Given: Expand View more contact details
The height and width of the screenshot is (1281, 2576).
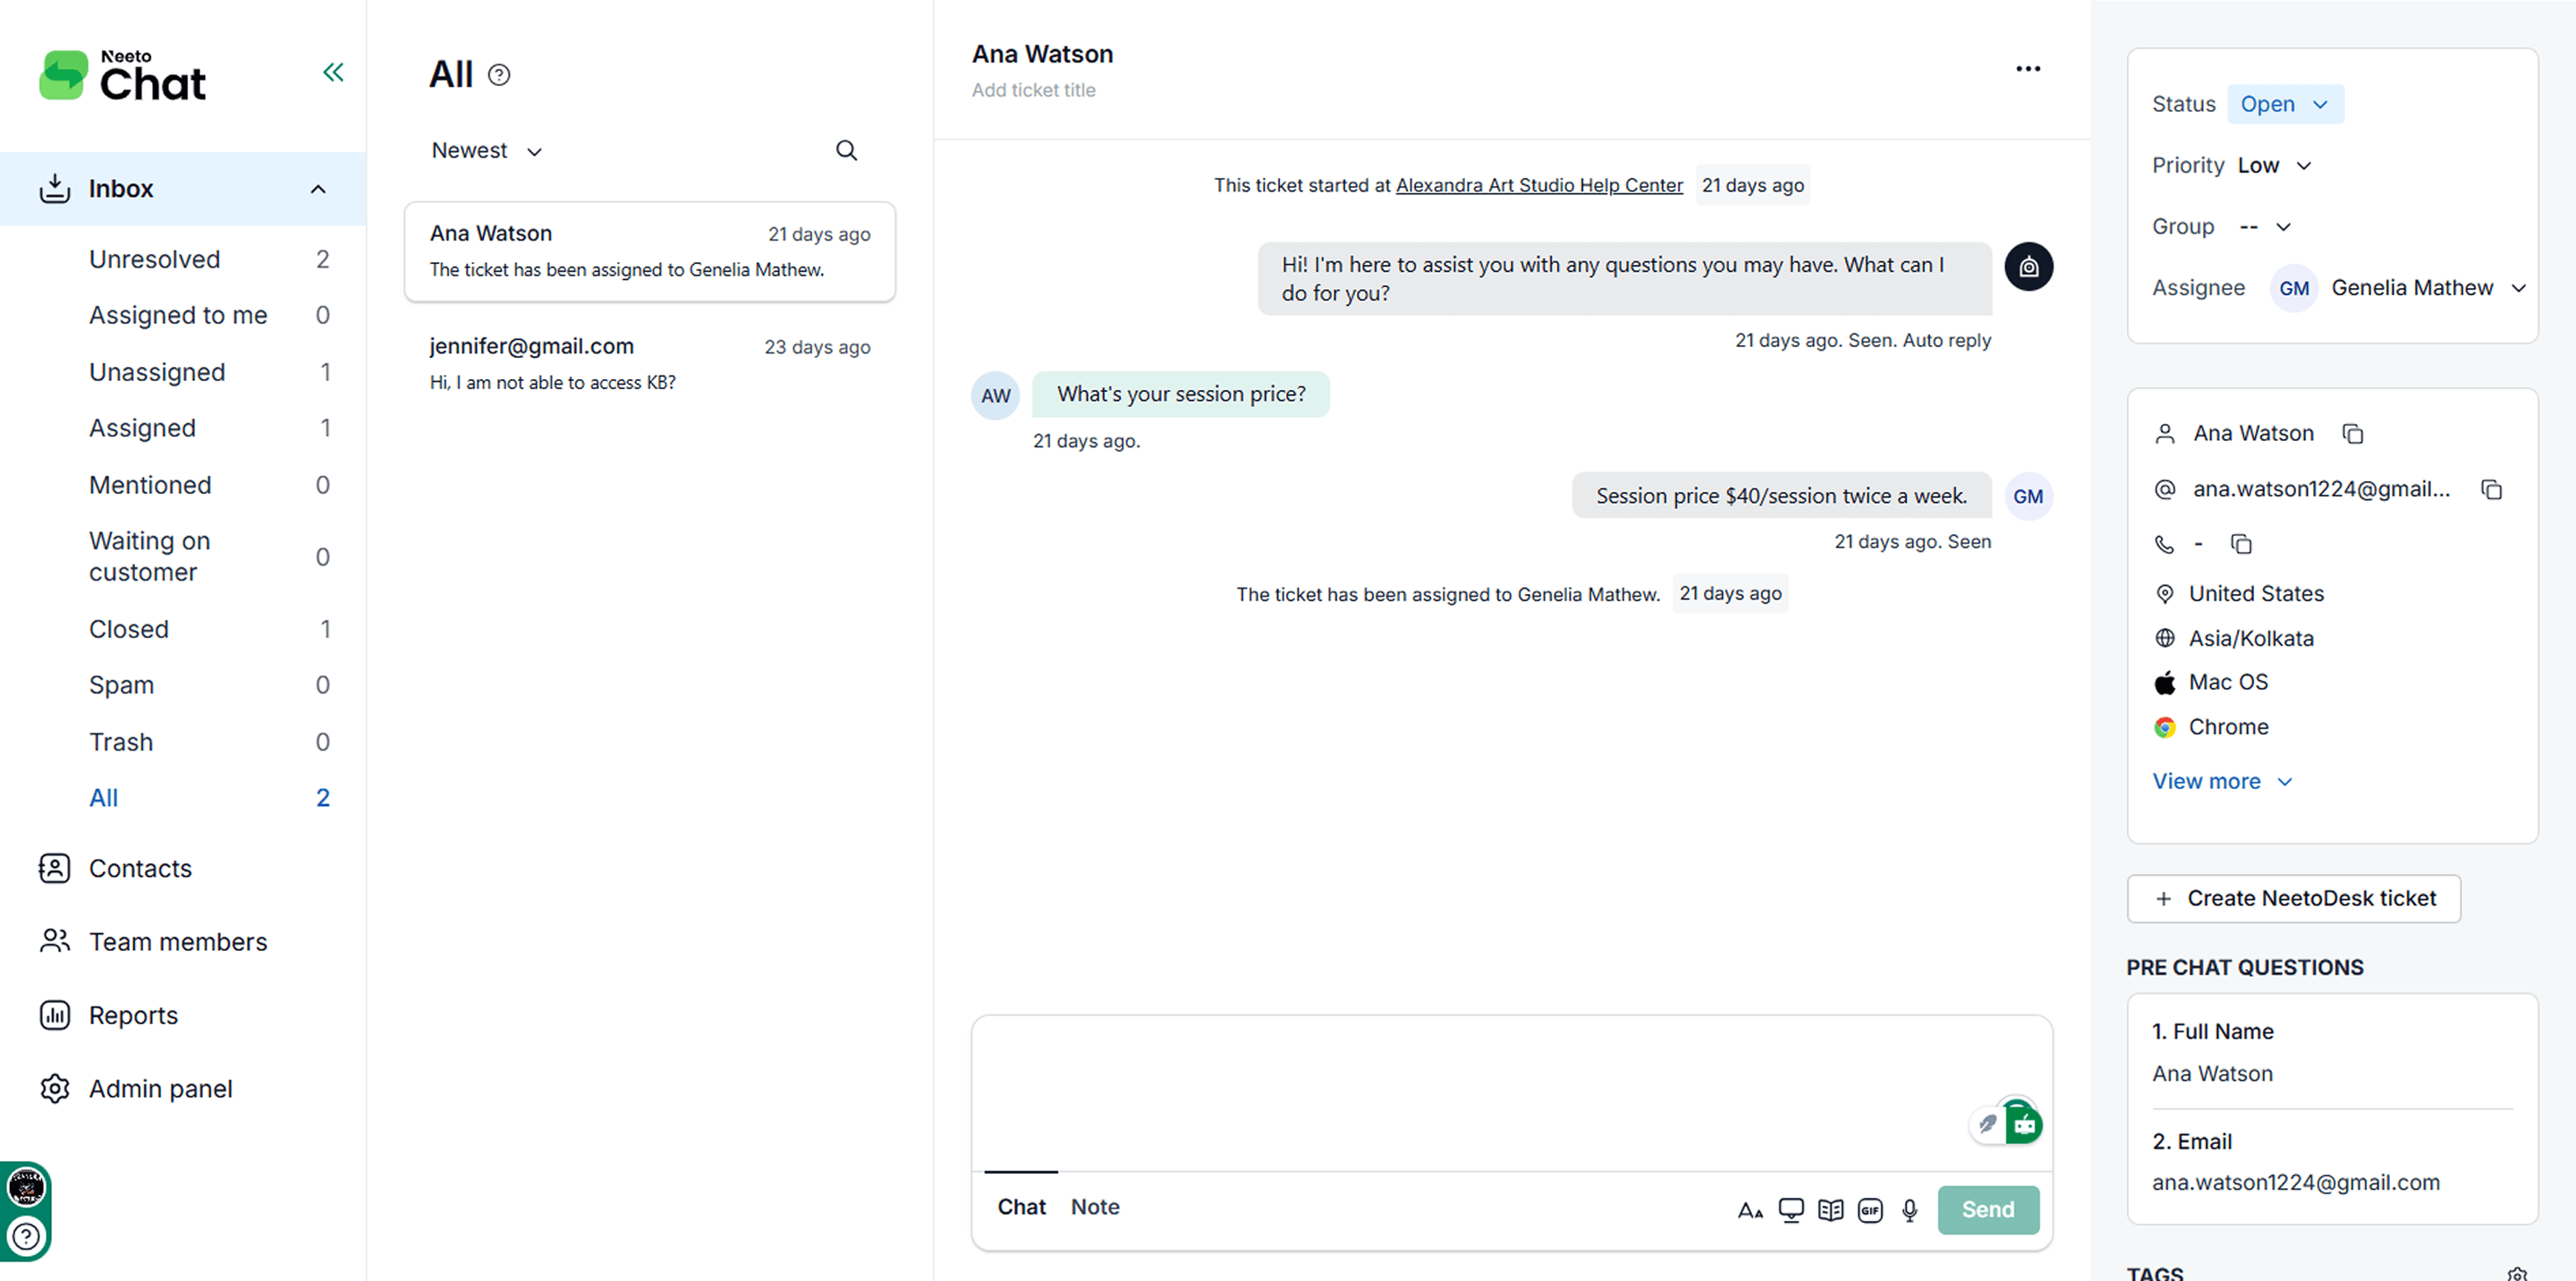Looking at the screenshot, I should pos(2221,781).
